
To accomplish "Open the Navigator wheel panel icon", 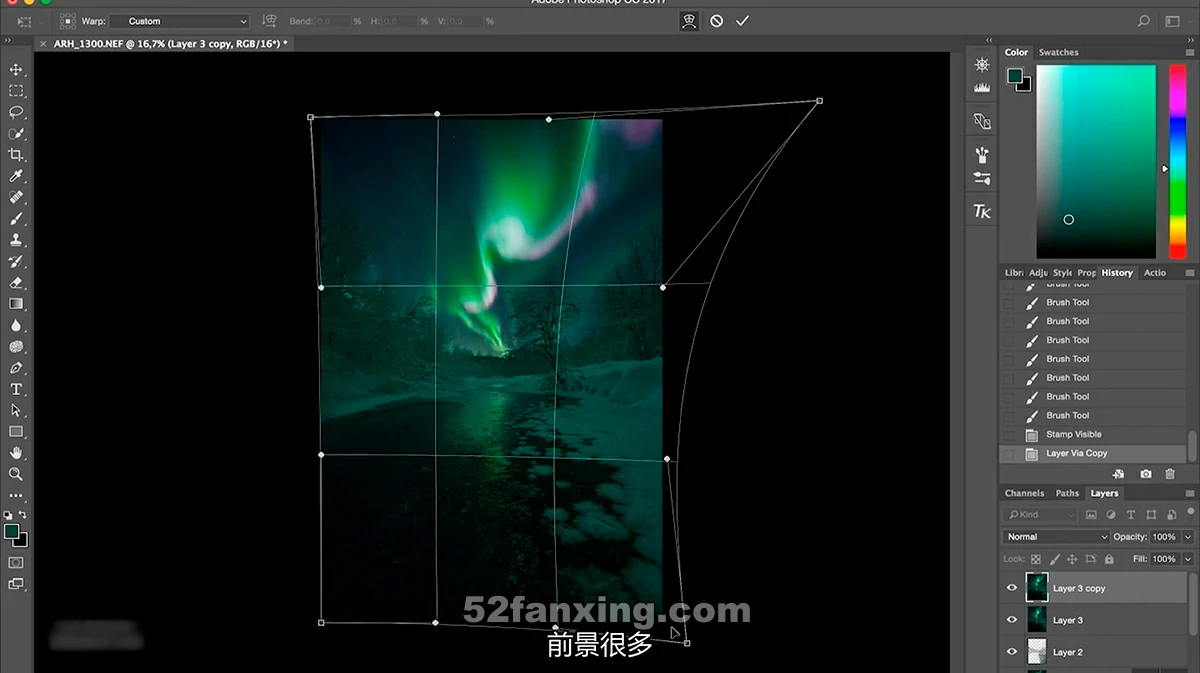I will 982,64.
